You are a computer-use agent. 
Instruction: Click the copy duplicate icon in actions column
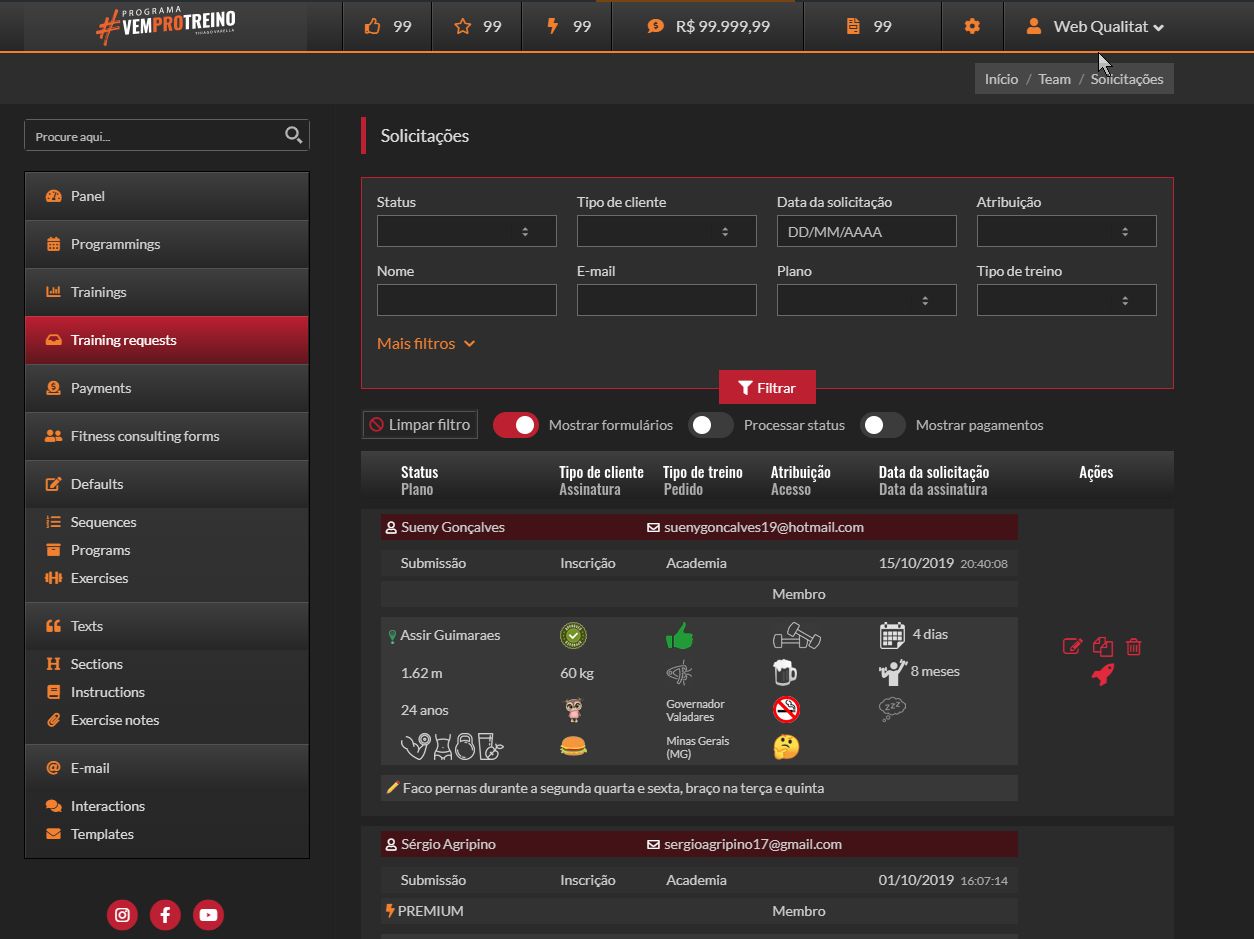(1102, 646)
